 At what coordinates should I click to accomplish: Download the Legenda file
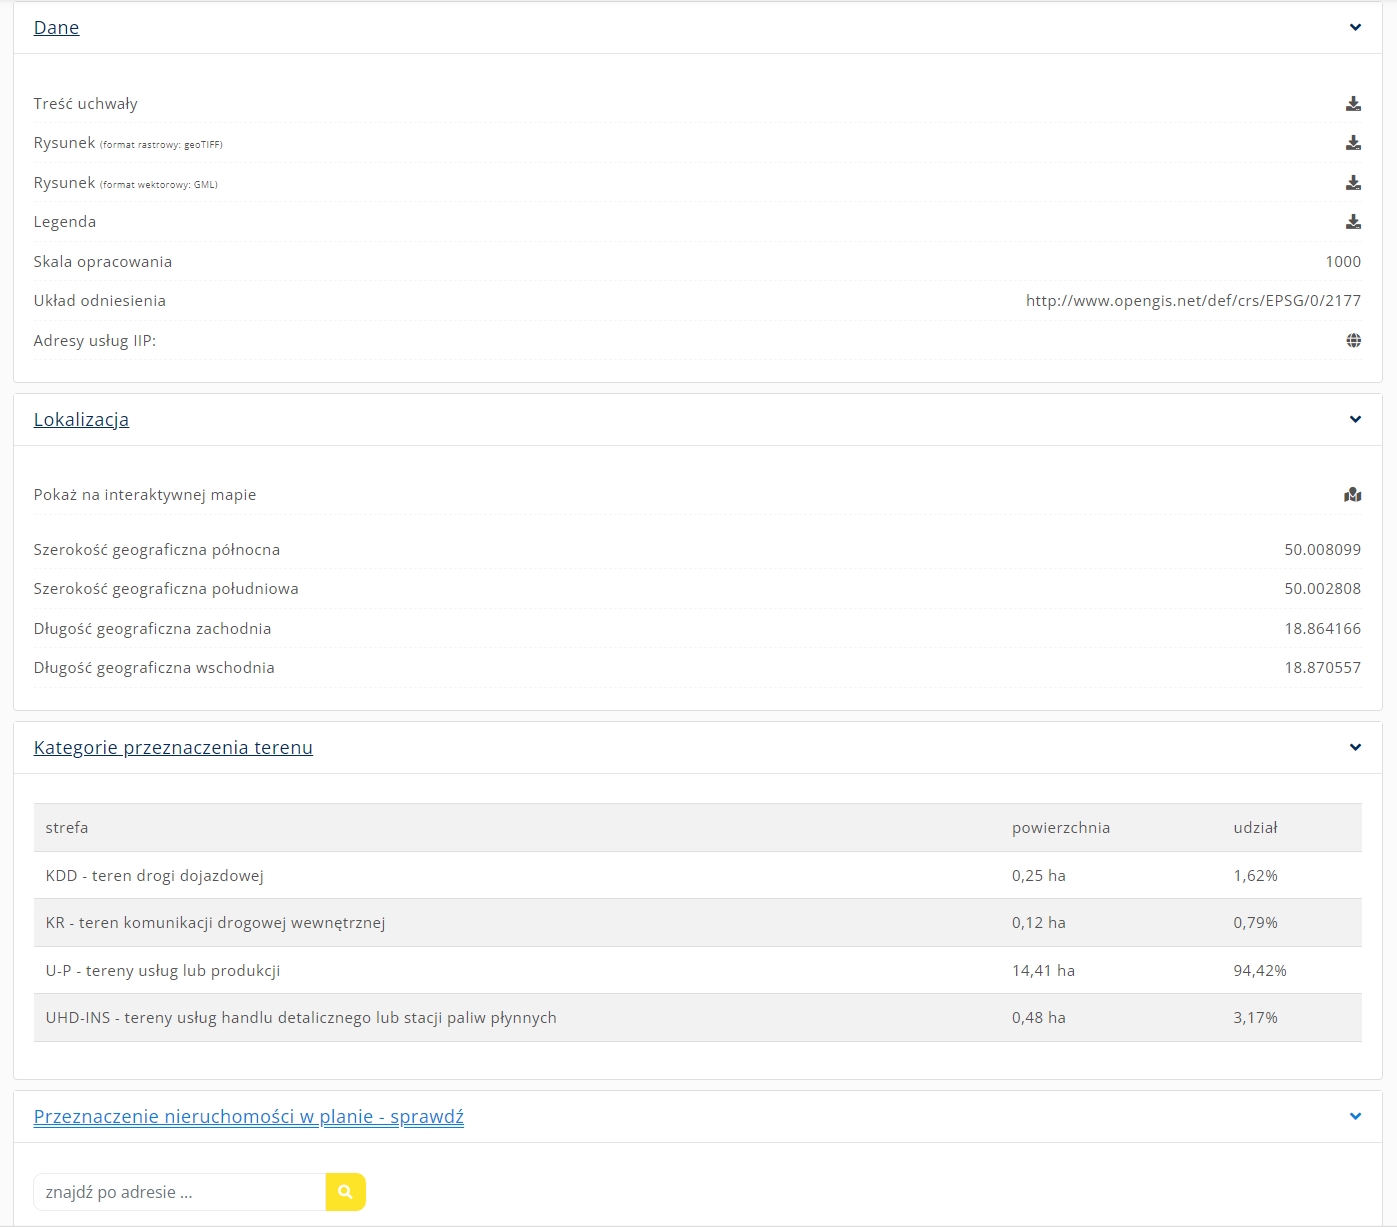tap(1353, 222)
